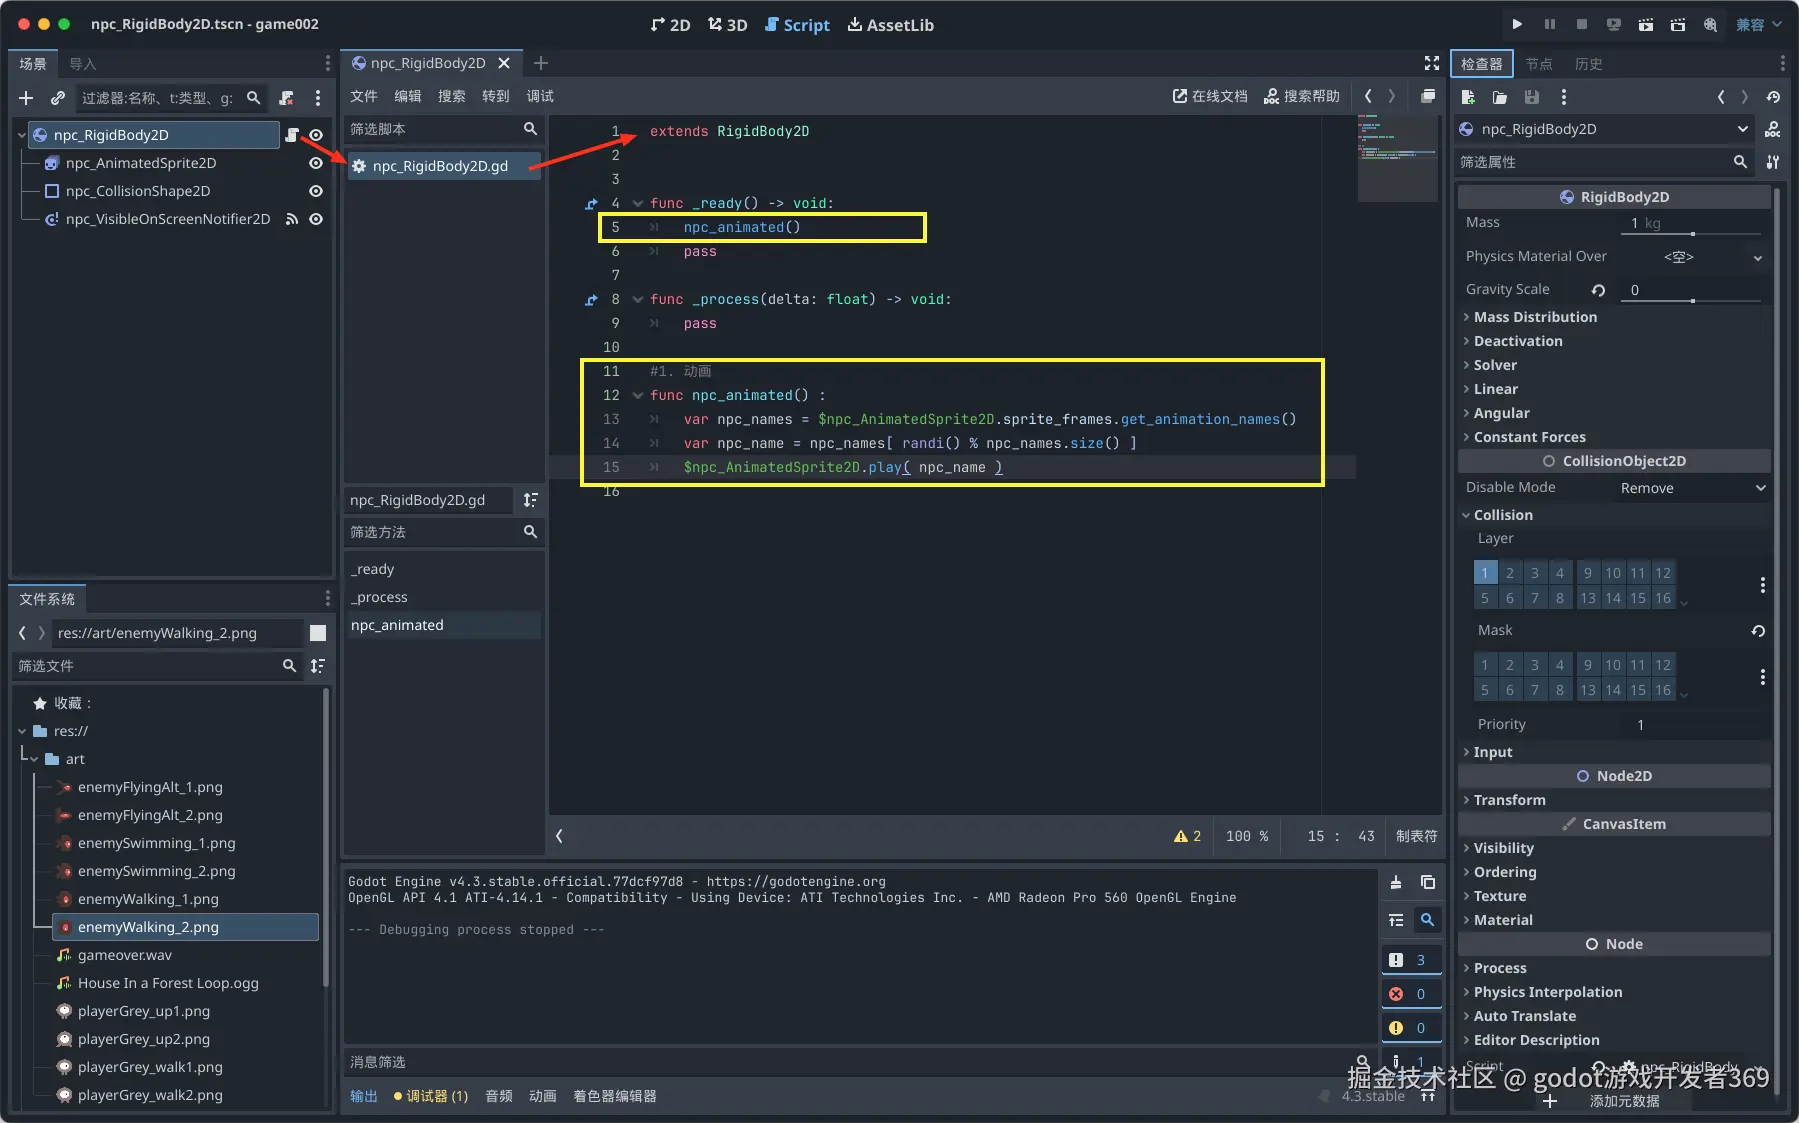Switch to the 2D workspace

point(670,25)
